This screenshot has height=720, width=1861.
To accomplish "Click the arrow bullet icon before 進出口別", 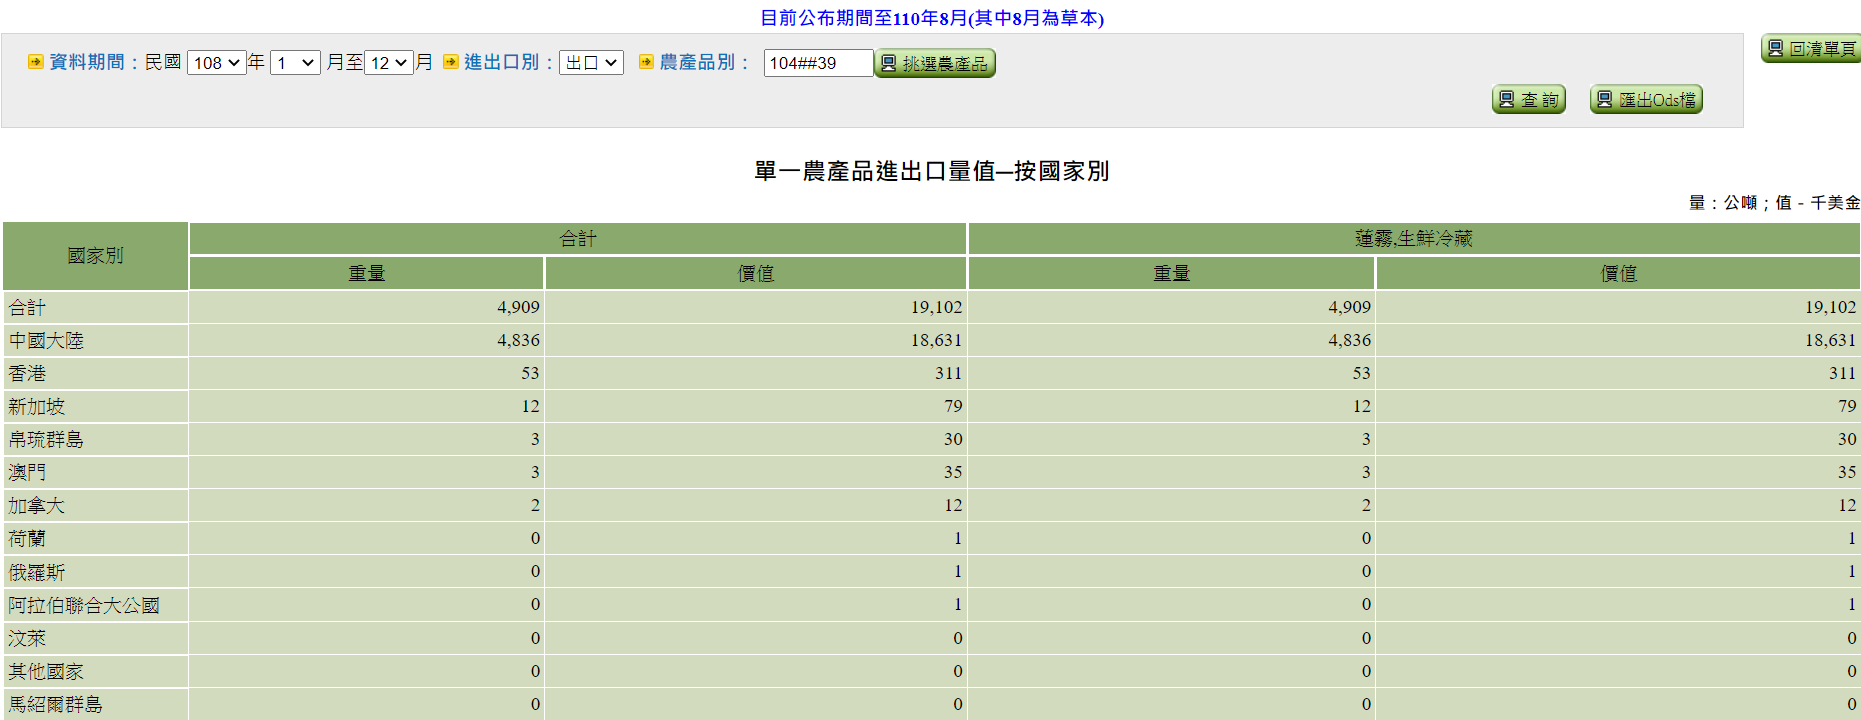I will (450, 62).
